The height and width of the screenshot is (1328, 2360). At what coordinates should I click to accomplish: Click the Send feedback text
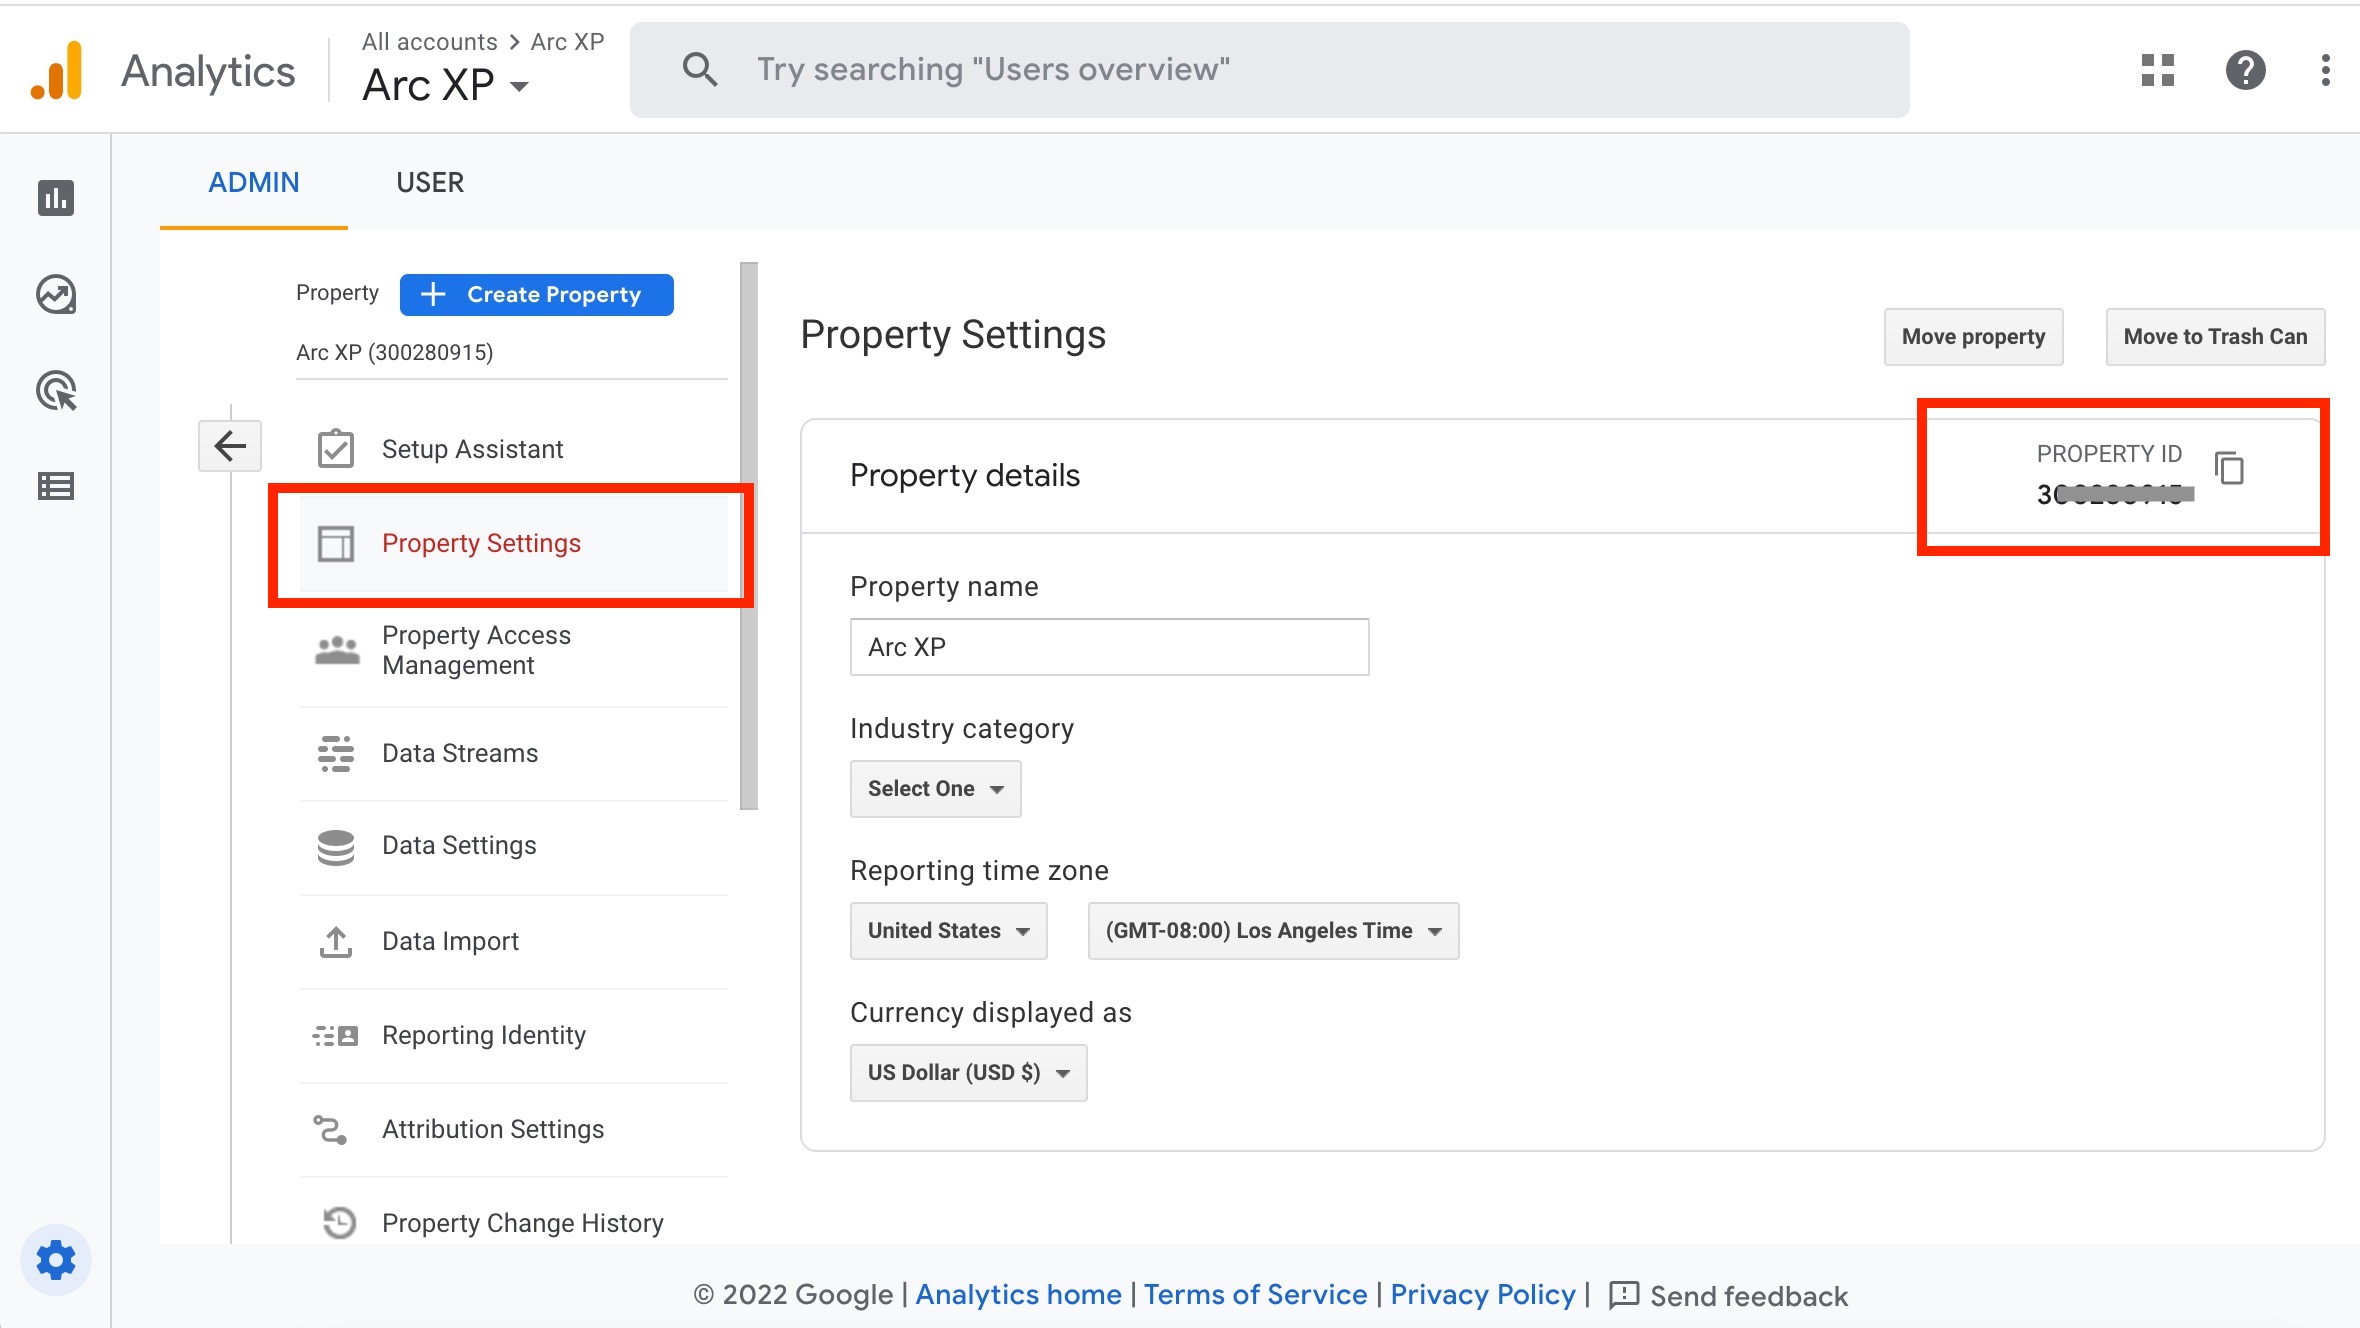point(1749,1296)
